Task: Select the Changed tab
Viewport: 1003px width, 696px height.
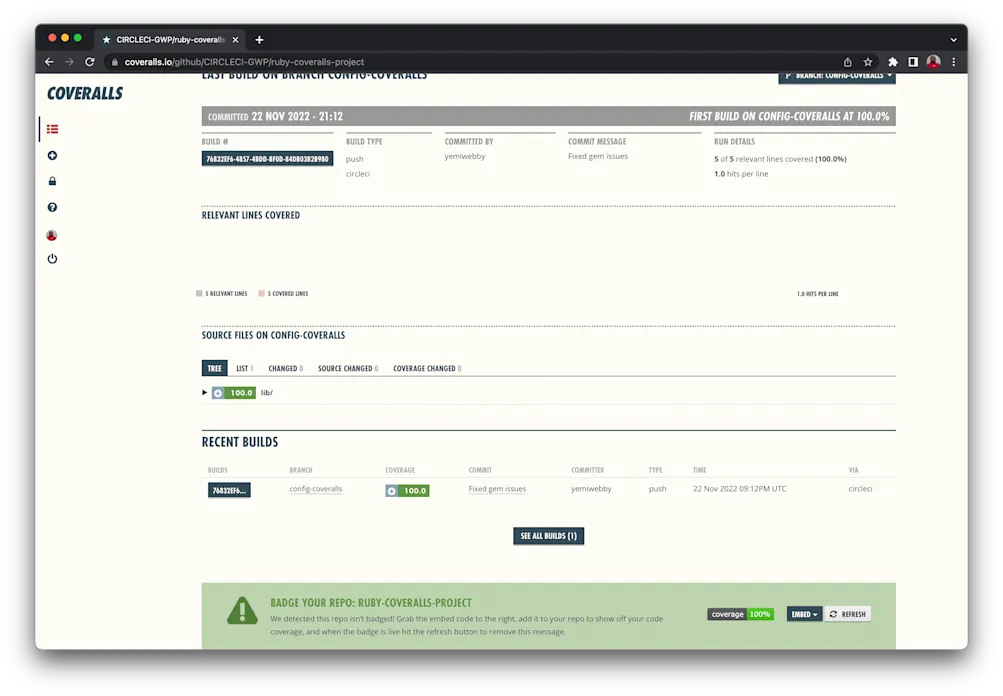Action: pyautogui.click(x=285, y=368)
